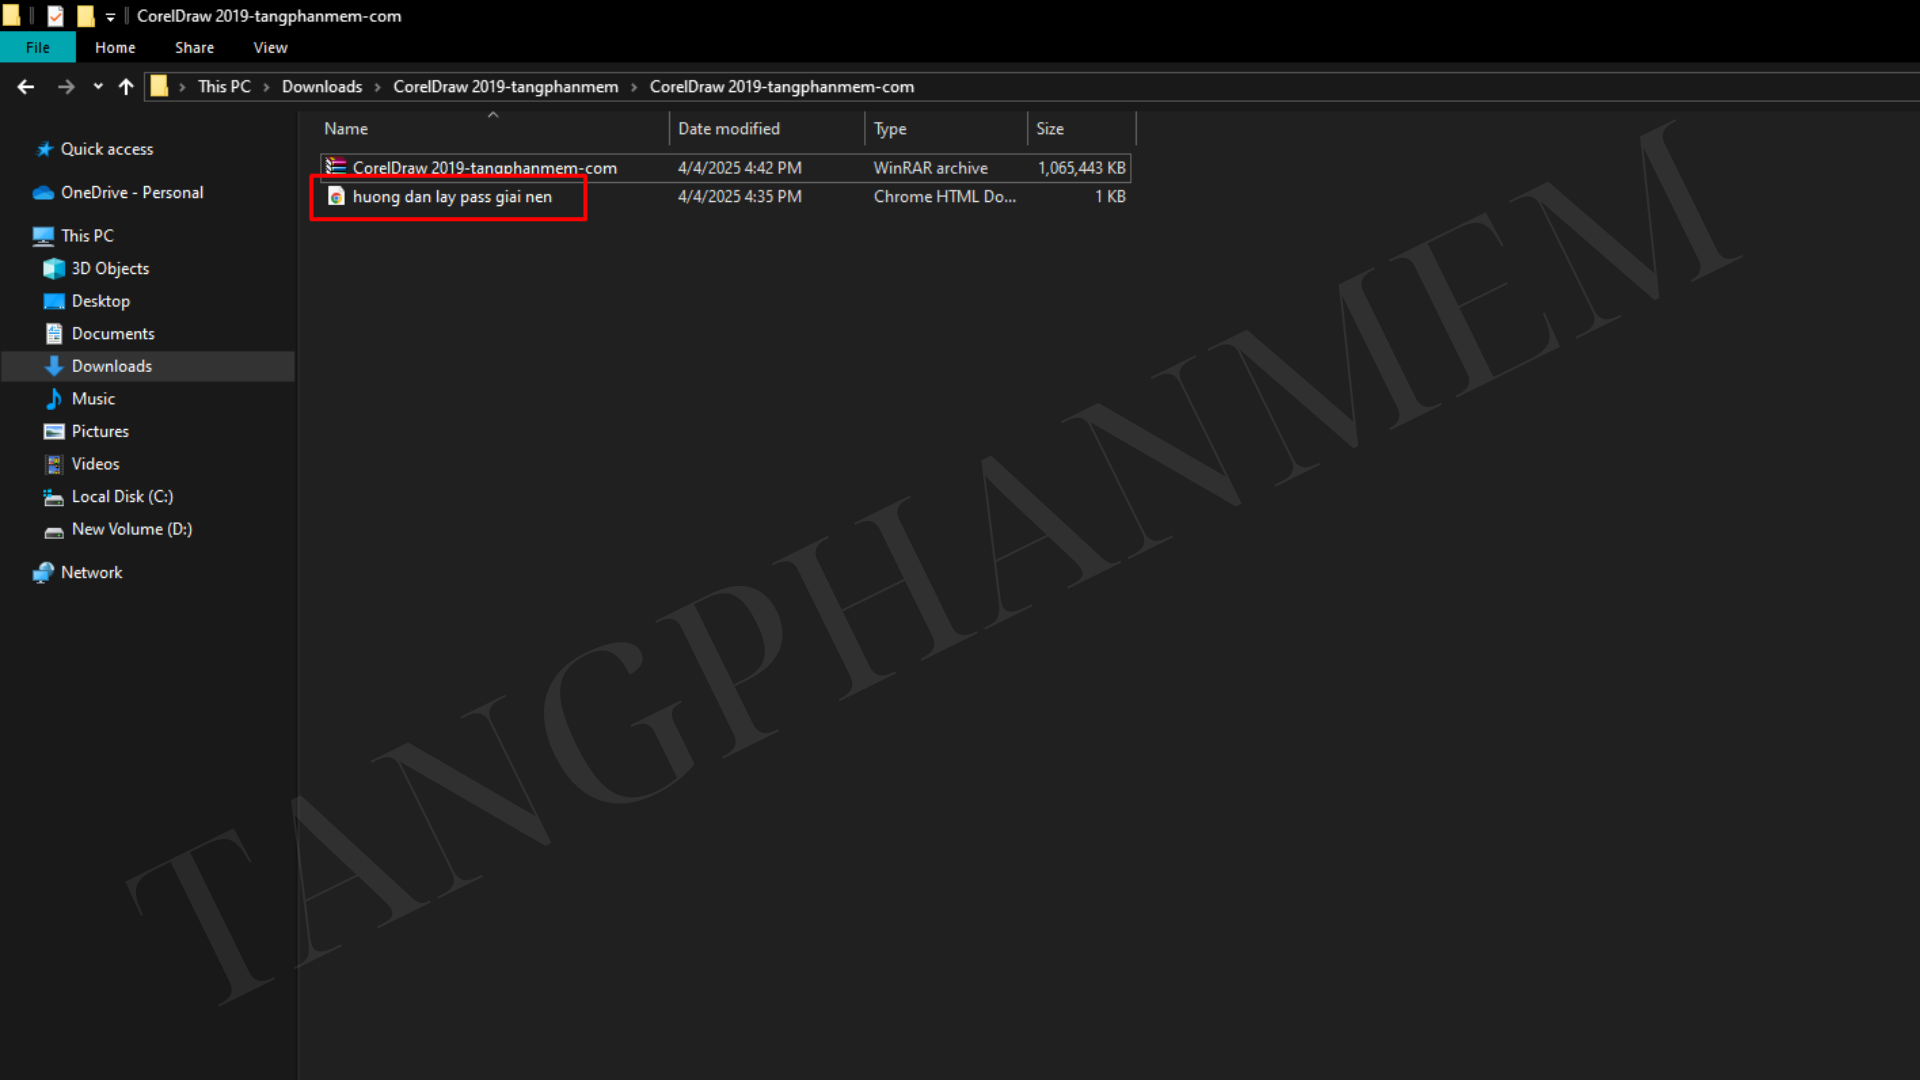Click the 3D Objects cube icon
The image size is (1920, 1080).
coord(54,269)
